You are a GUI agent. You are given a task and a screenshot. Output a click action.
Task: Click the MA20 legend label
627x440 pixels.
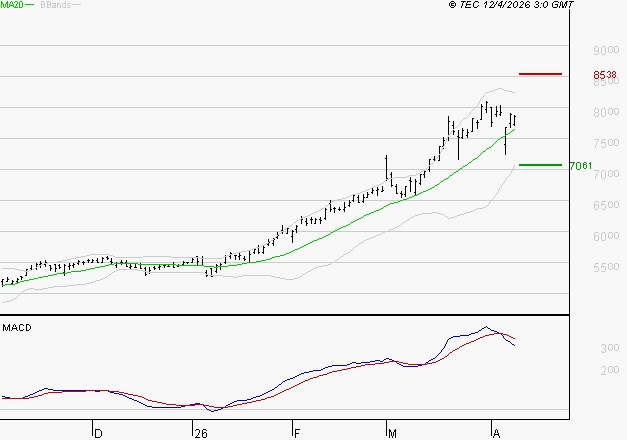(x=12, y=5)
